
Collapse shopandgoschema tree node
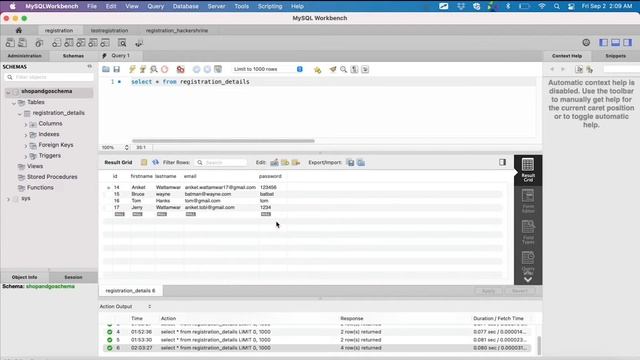8,92
